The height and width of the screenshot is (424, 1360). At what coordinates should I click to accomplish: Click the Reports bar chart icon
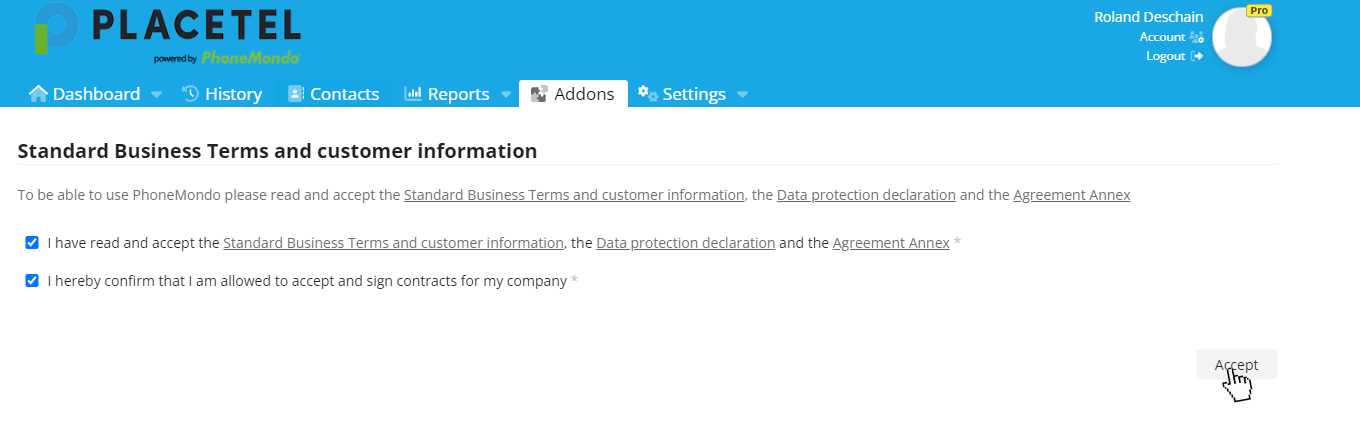click(x=413, y=94)
